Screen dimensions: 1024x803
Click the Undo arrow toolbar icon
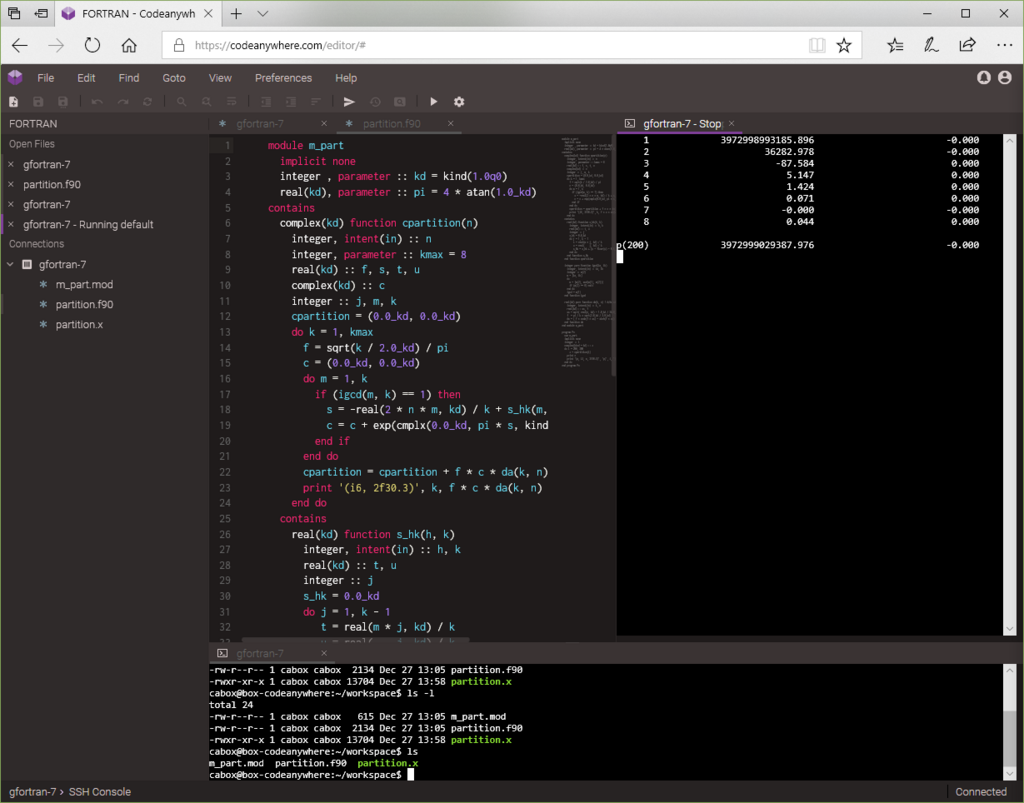point(97,102)
